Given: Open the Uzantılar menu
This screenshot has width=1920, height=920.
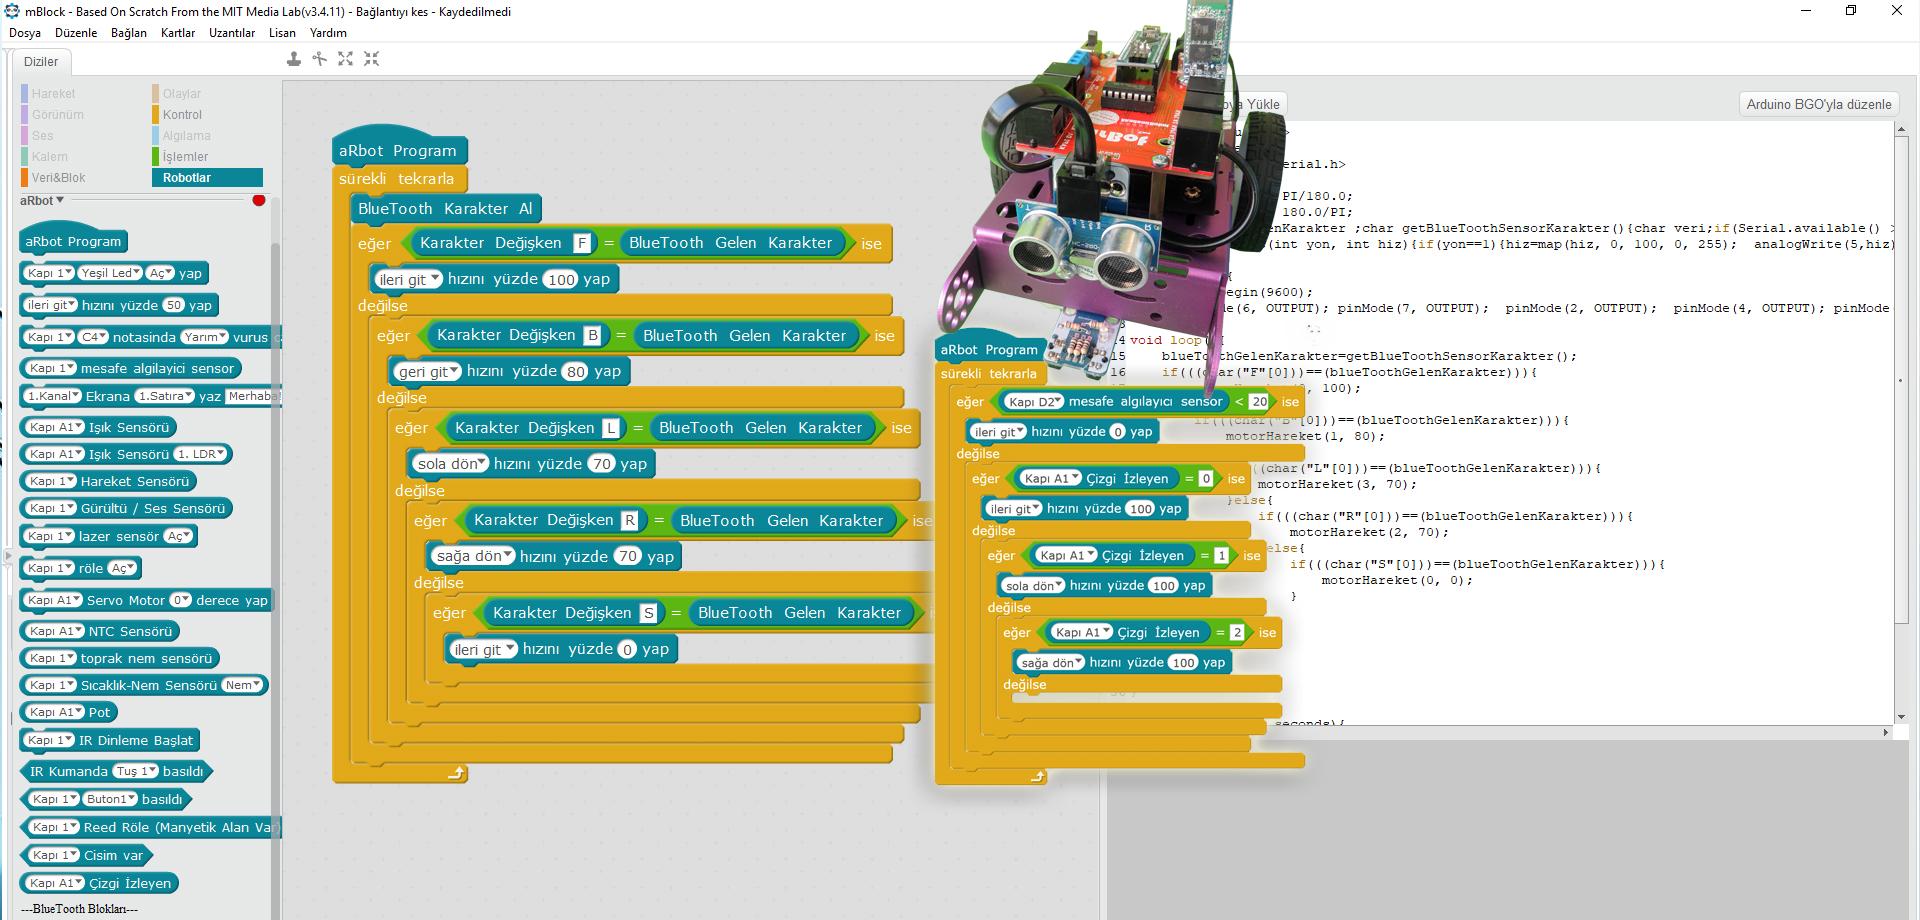Looking at the screenshot, I should pos(232,33).
